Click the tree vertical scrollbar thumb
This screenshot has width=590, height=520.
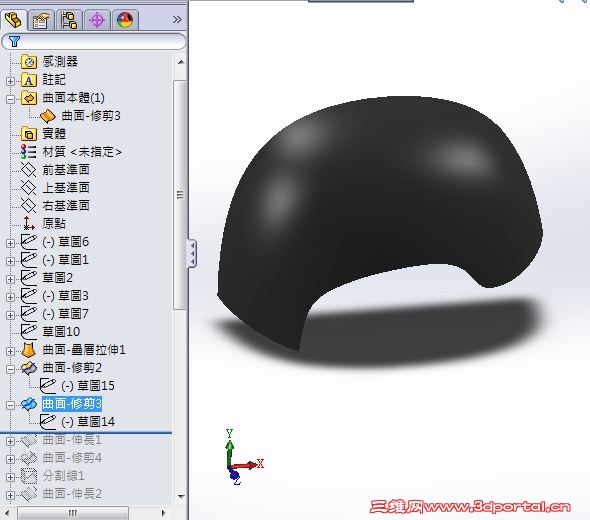tap(181, 195)
